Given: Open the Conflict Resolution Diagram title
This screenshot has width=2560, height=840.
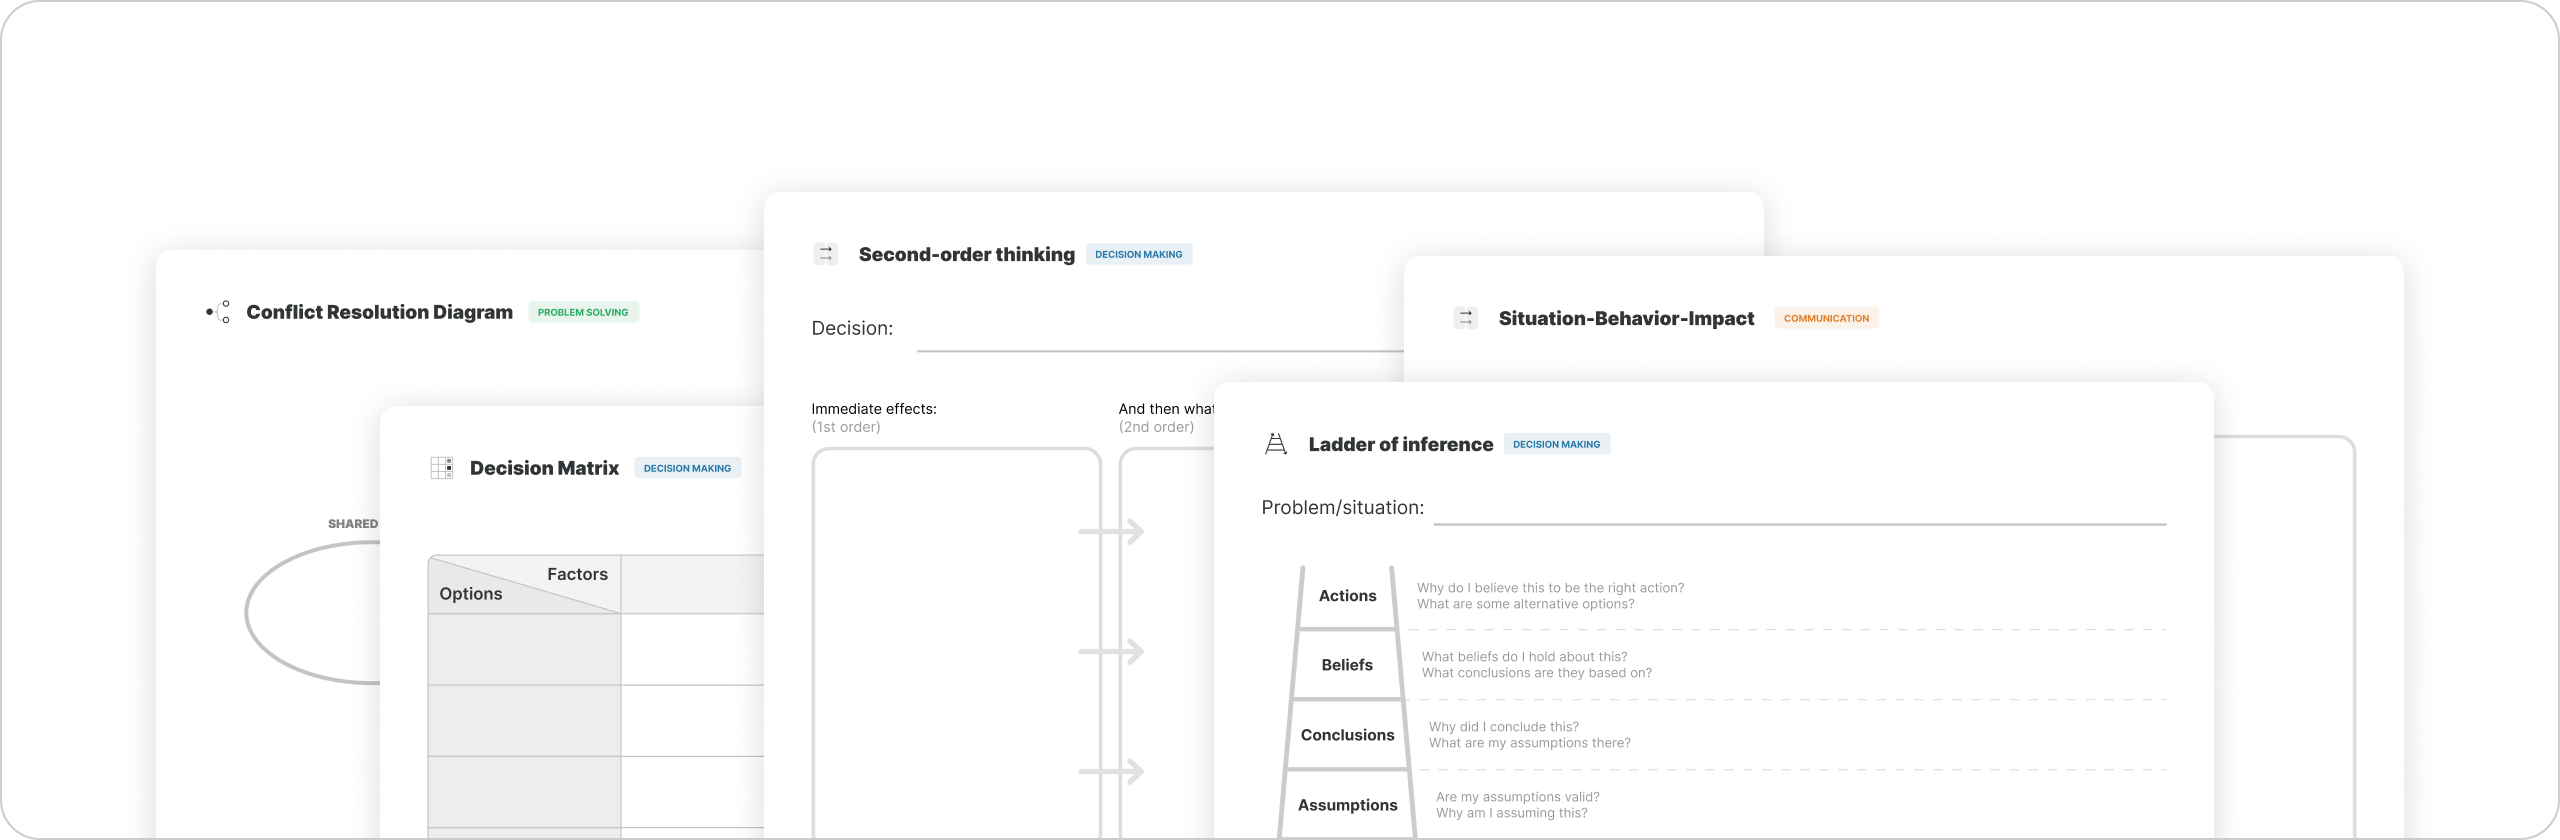Looking at the screenshot, I should tap(379, 312).
